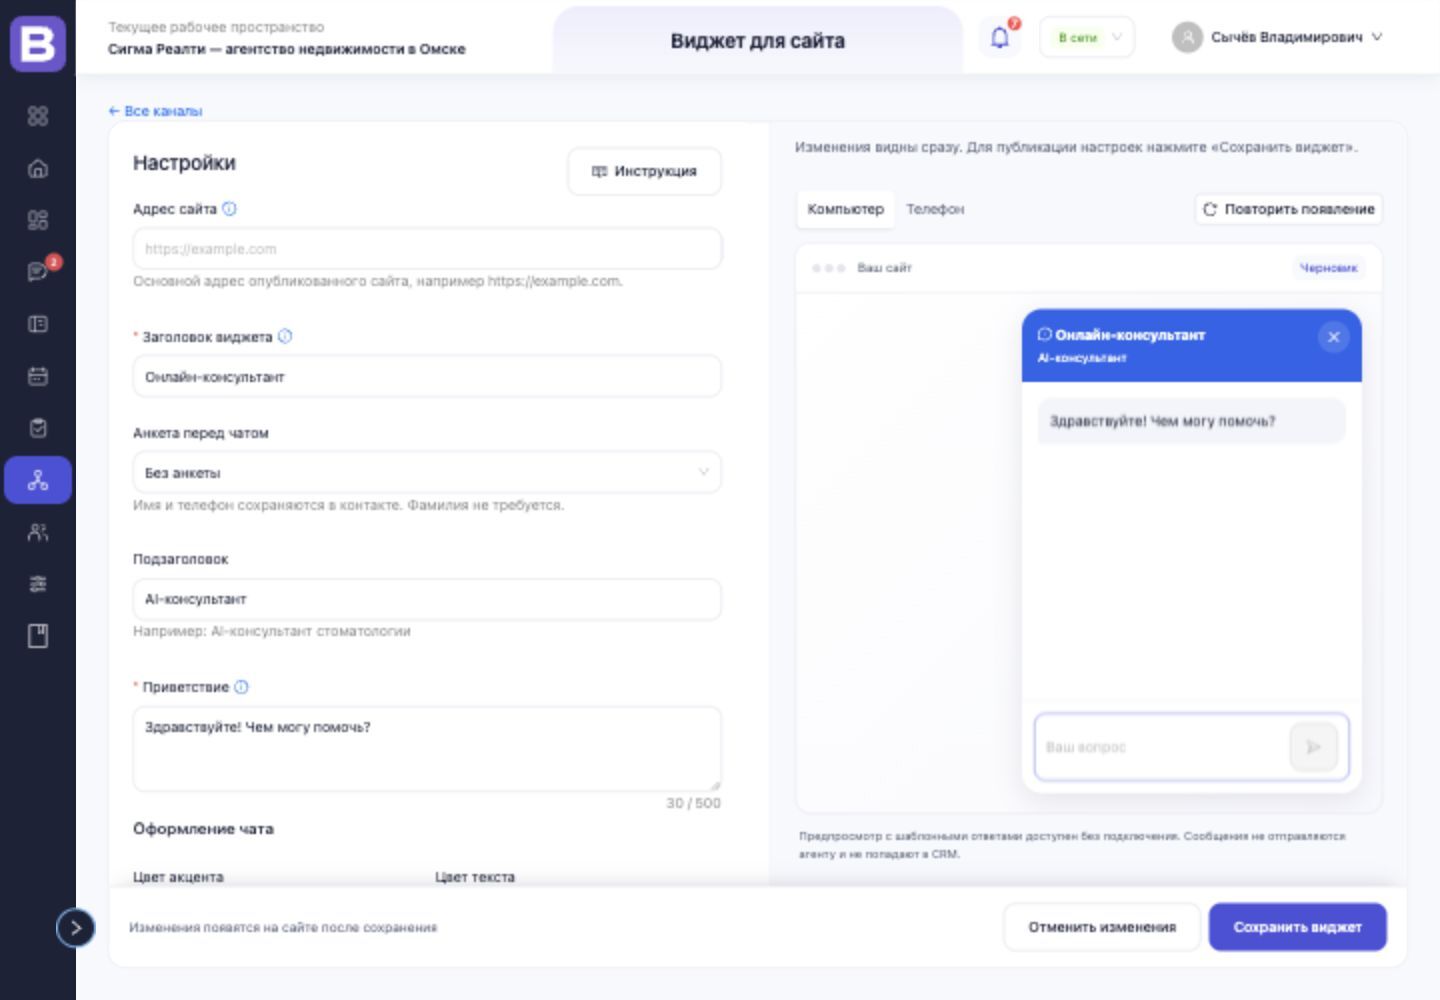
Task: Open the widgets dashboard sidebar icon
Action: coord(38,220)
